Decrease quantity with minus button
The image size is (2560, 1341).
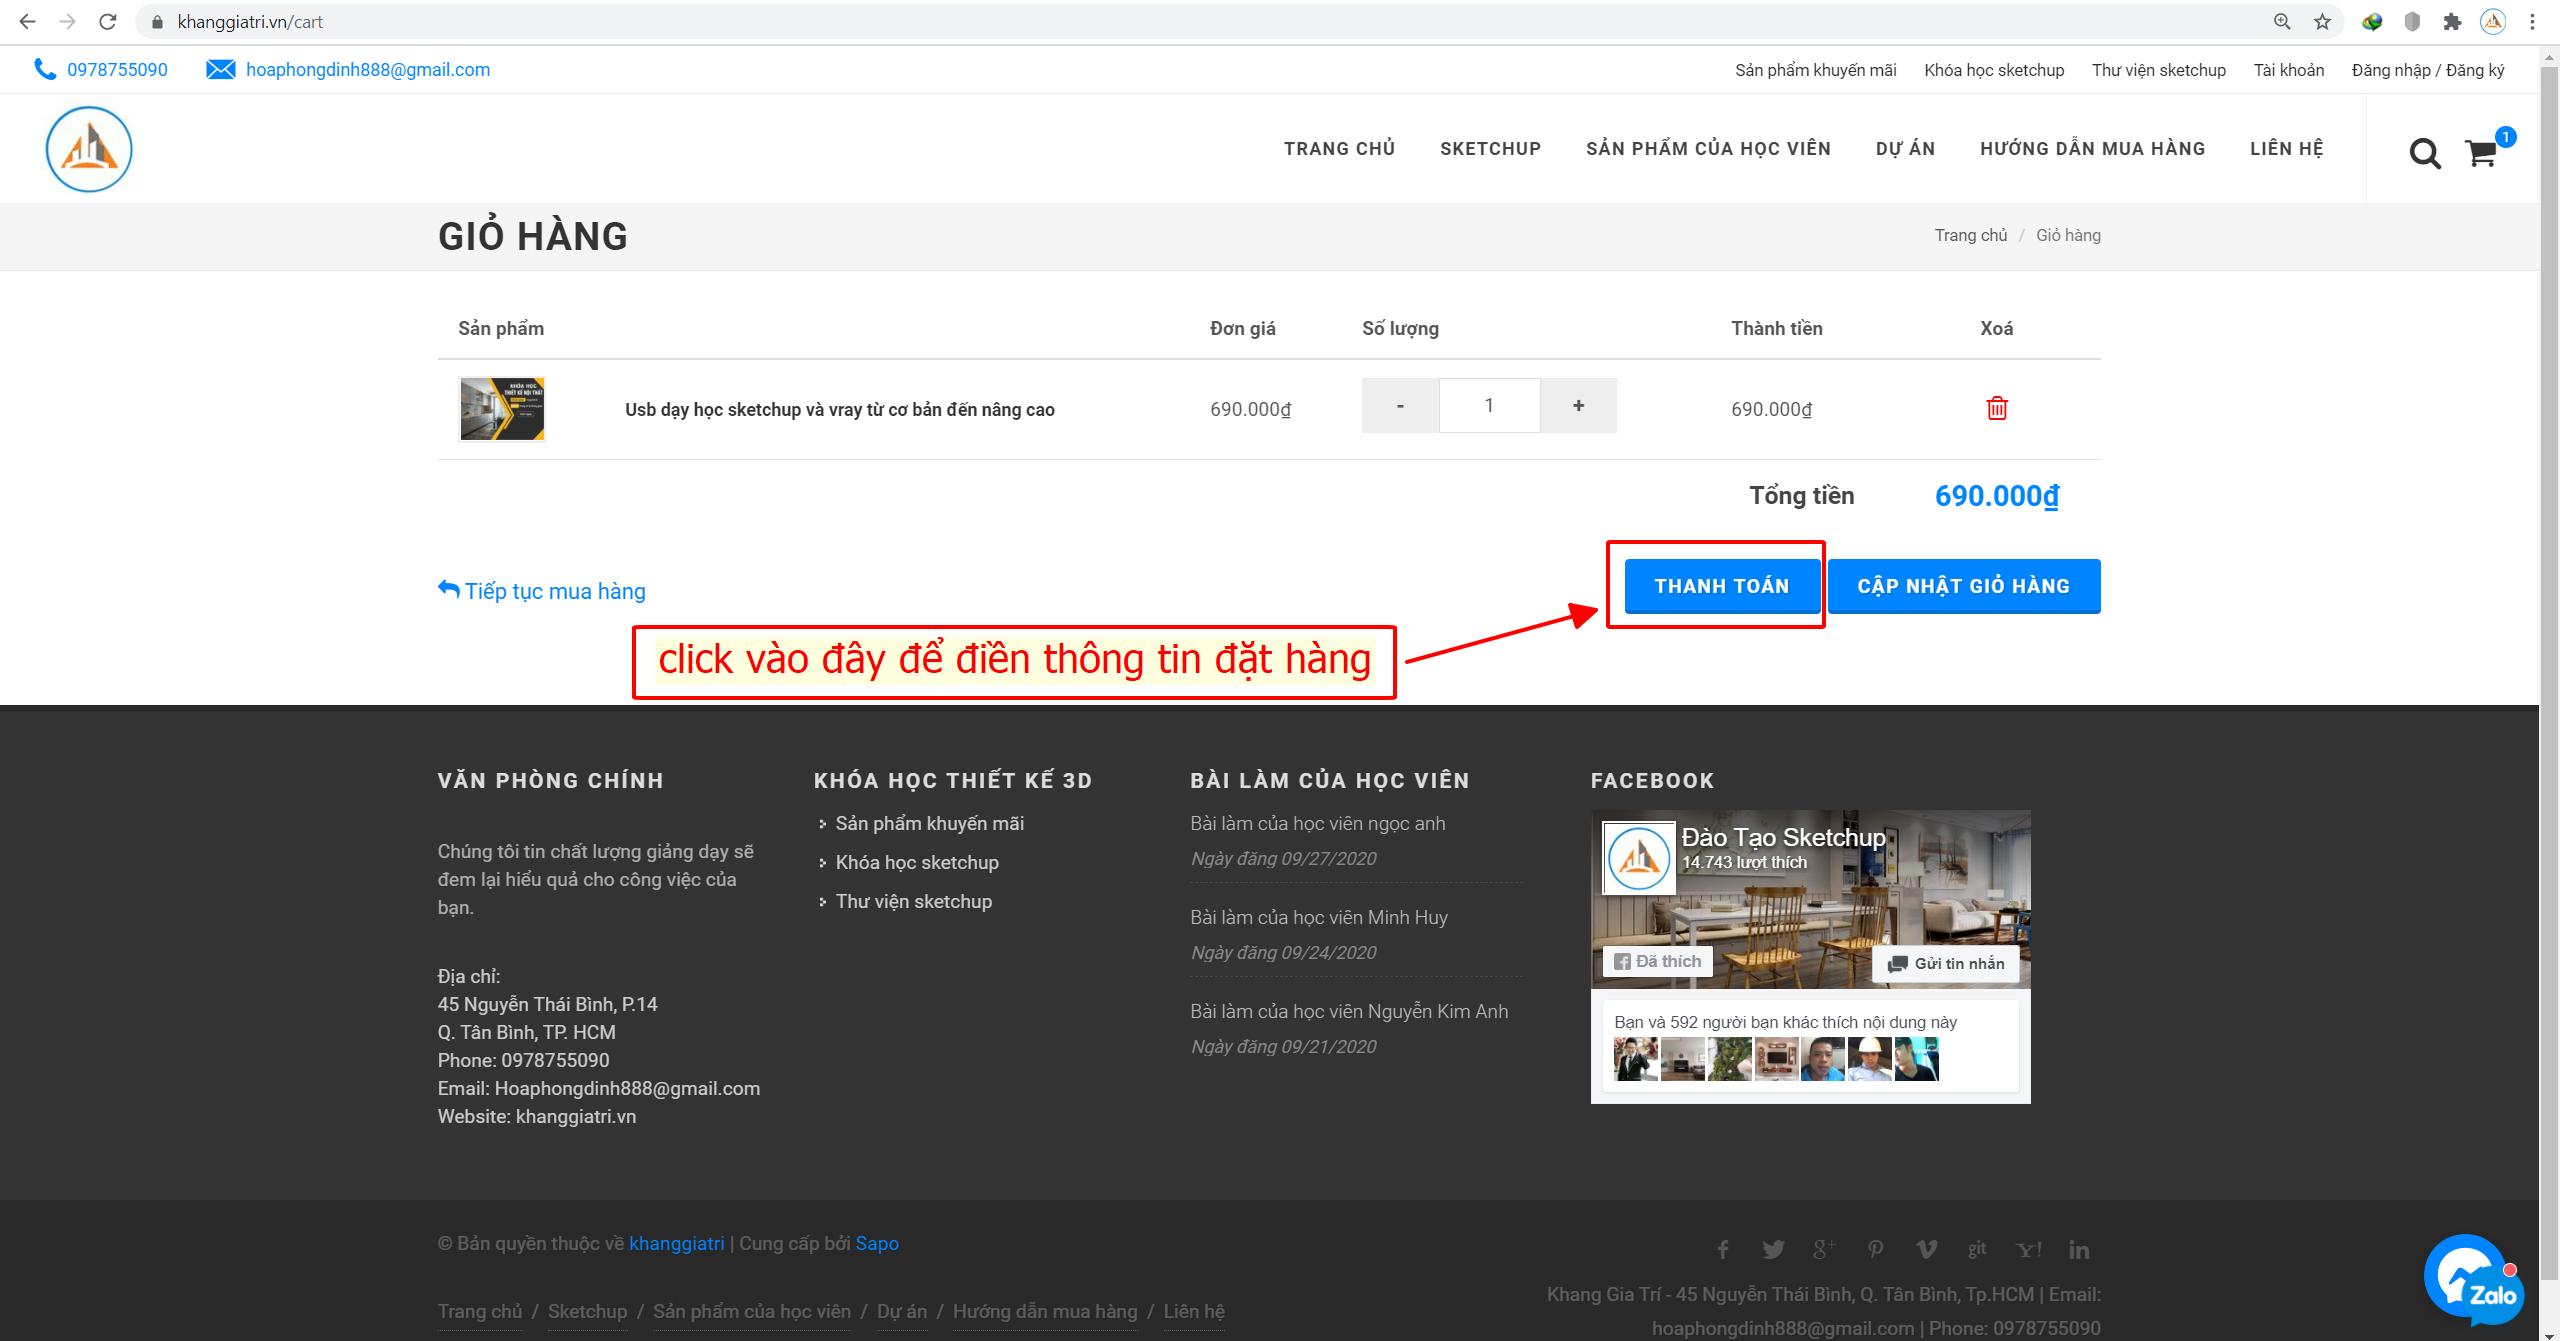pos(1400,405)
